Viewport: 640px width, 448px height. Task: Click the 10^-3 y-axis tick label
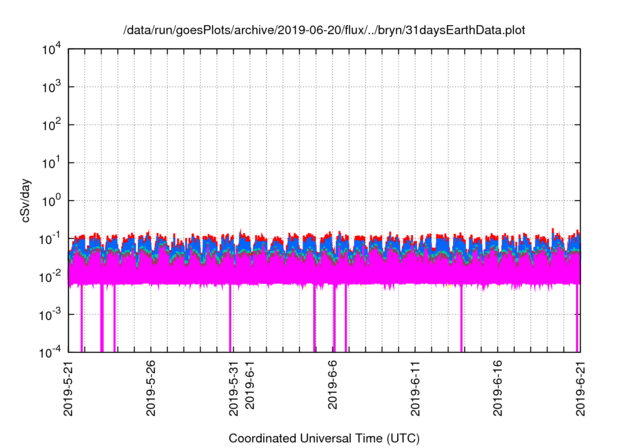click(x=50, y=315)
